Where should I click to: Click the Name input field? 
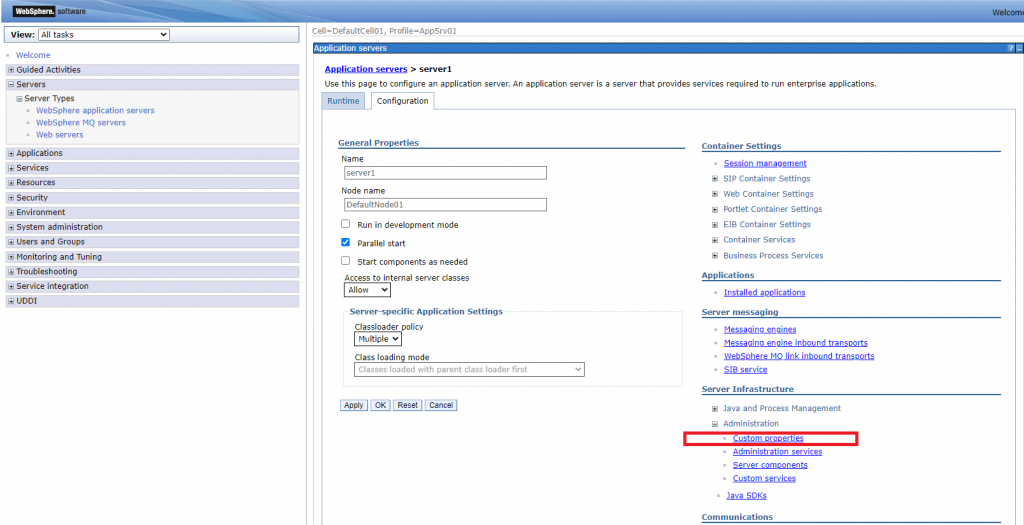click(445, 173)
